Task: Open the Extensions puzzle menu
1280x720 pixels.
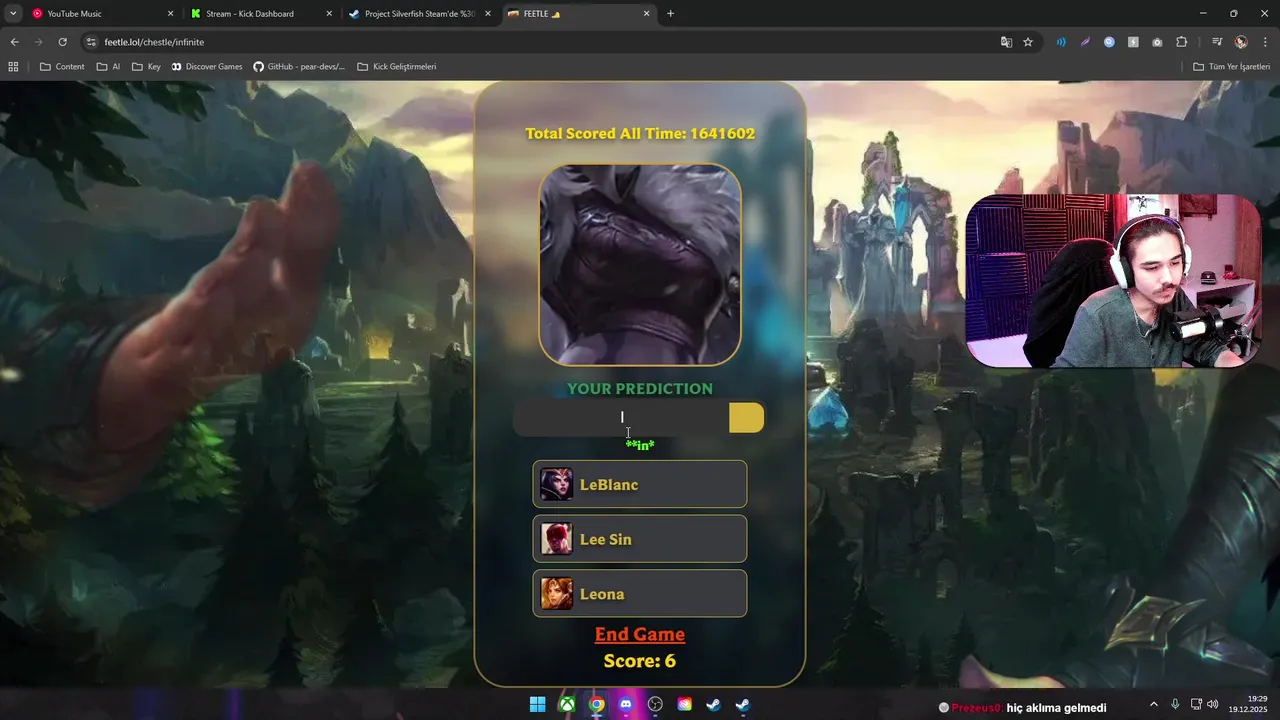Action: point(1182,42)
